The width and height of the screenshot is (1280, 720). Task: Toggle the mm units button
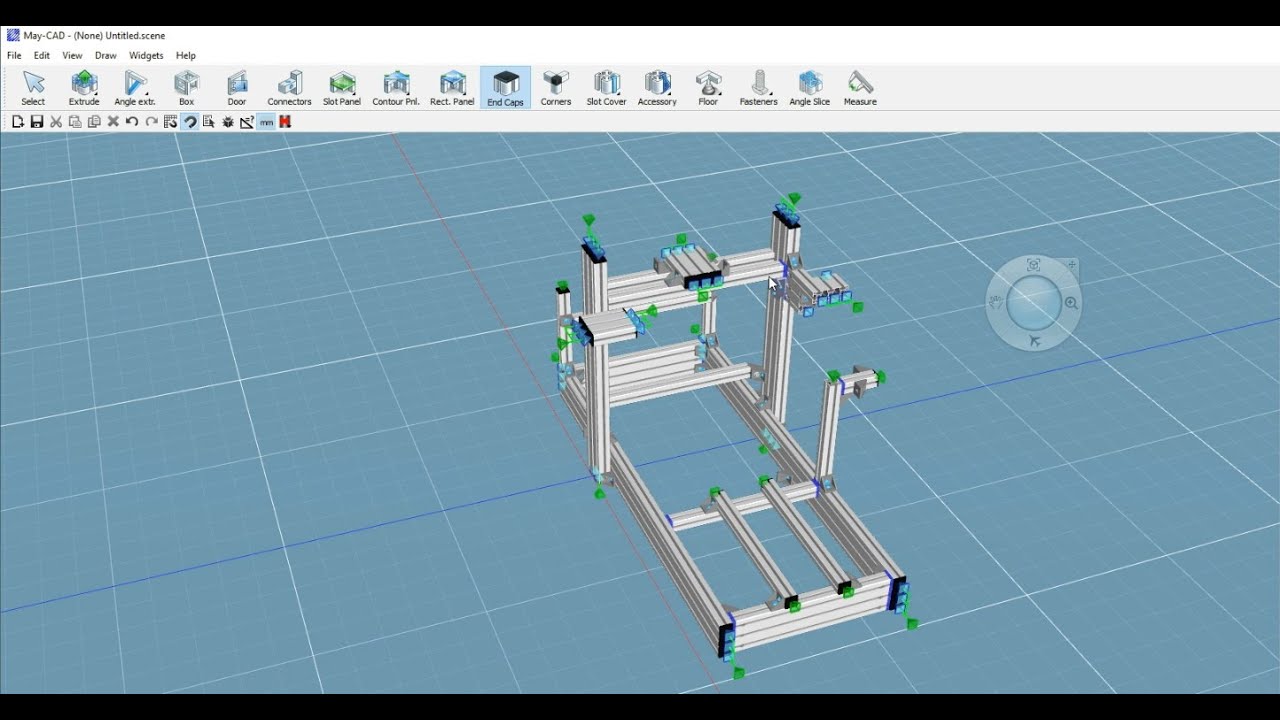(267, 122)
